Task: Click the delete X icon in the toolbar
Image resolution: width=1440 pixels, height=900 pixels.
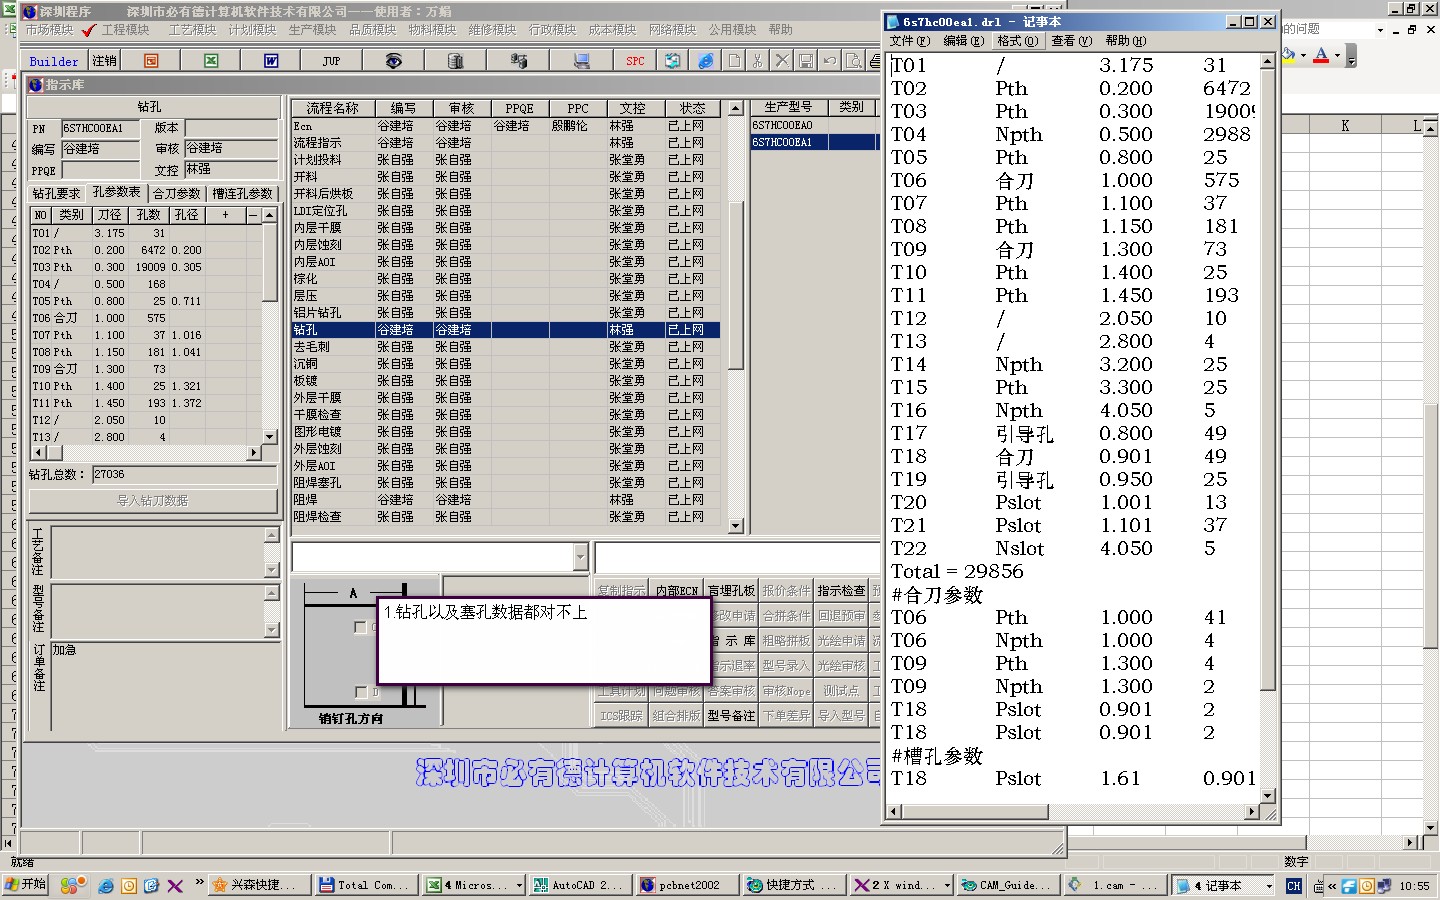Action: coord(782,61)
